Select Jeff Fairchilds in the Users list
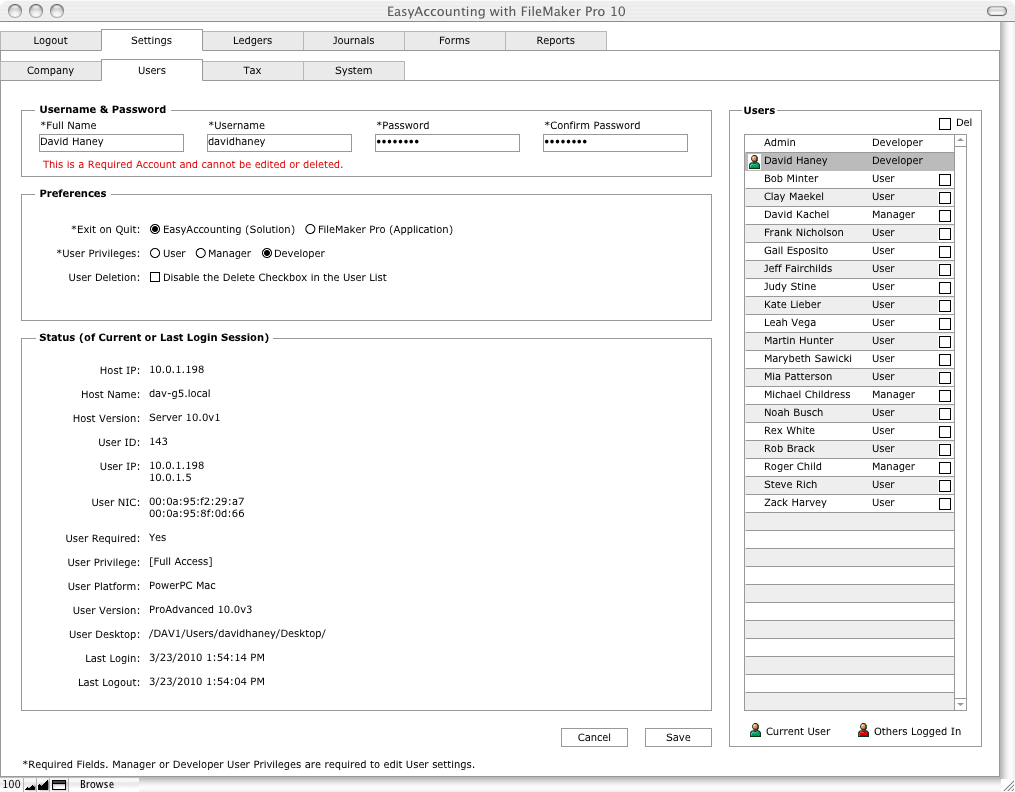 pos(849,269)
